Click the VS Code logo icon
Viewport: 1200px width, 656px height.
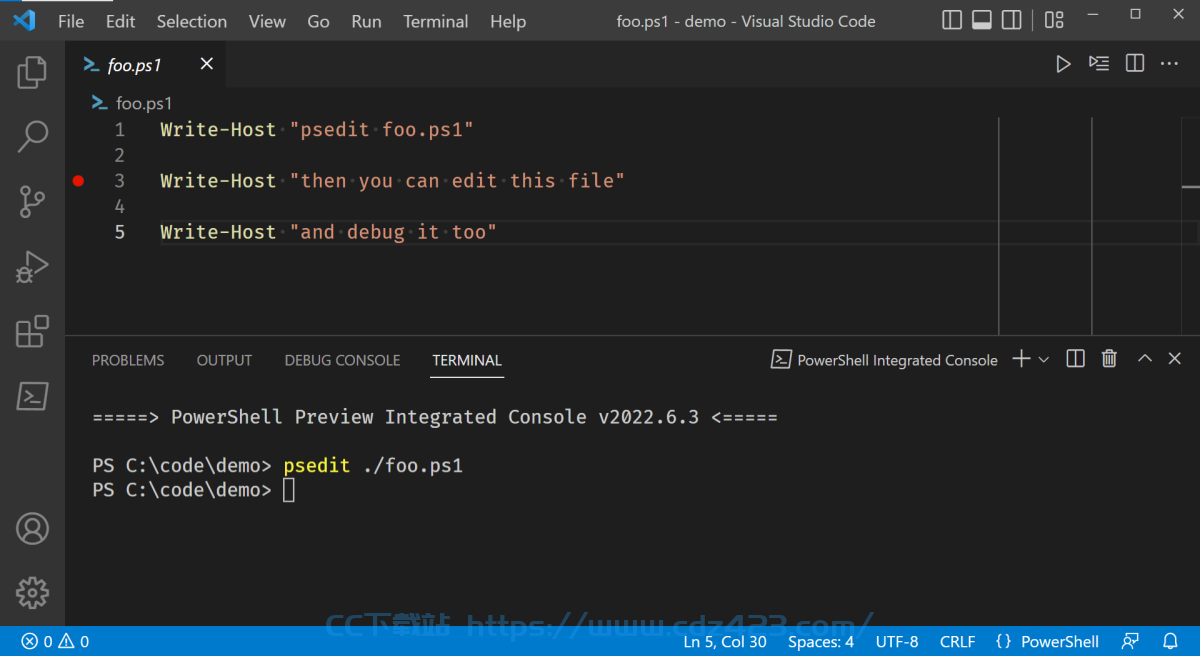(x=24, y=20)
